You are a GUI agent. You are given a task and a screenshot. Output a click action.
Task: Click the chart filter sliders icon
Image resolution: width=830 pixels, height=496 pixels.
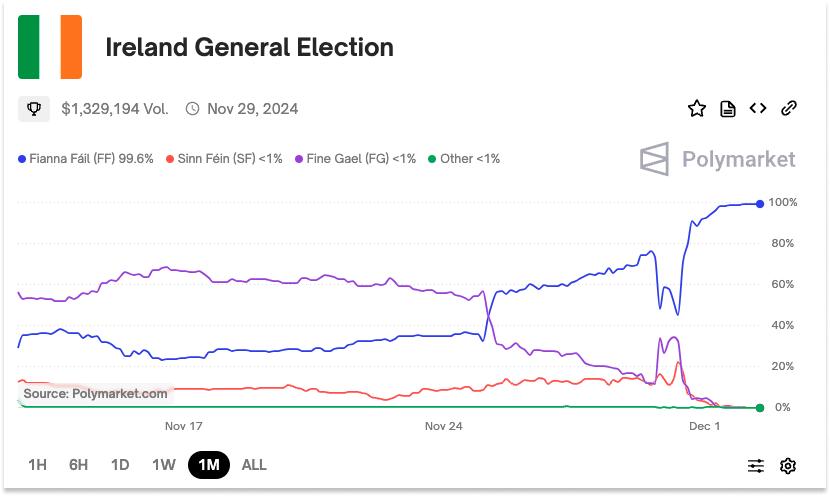[x=756, y=465]
